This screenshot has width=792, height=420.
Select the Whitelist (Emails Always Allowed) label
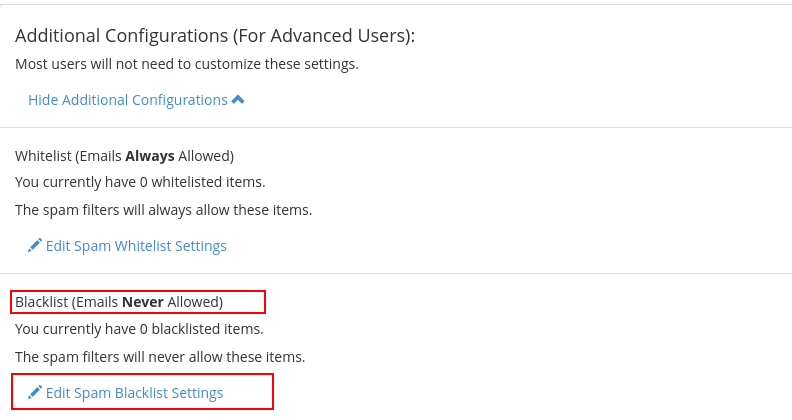[124, 156]
